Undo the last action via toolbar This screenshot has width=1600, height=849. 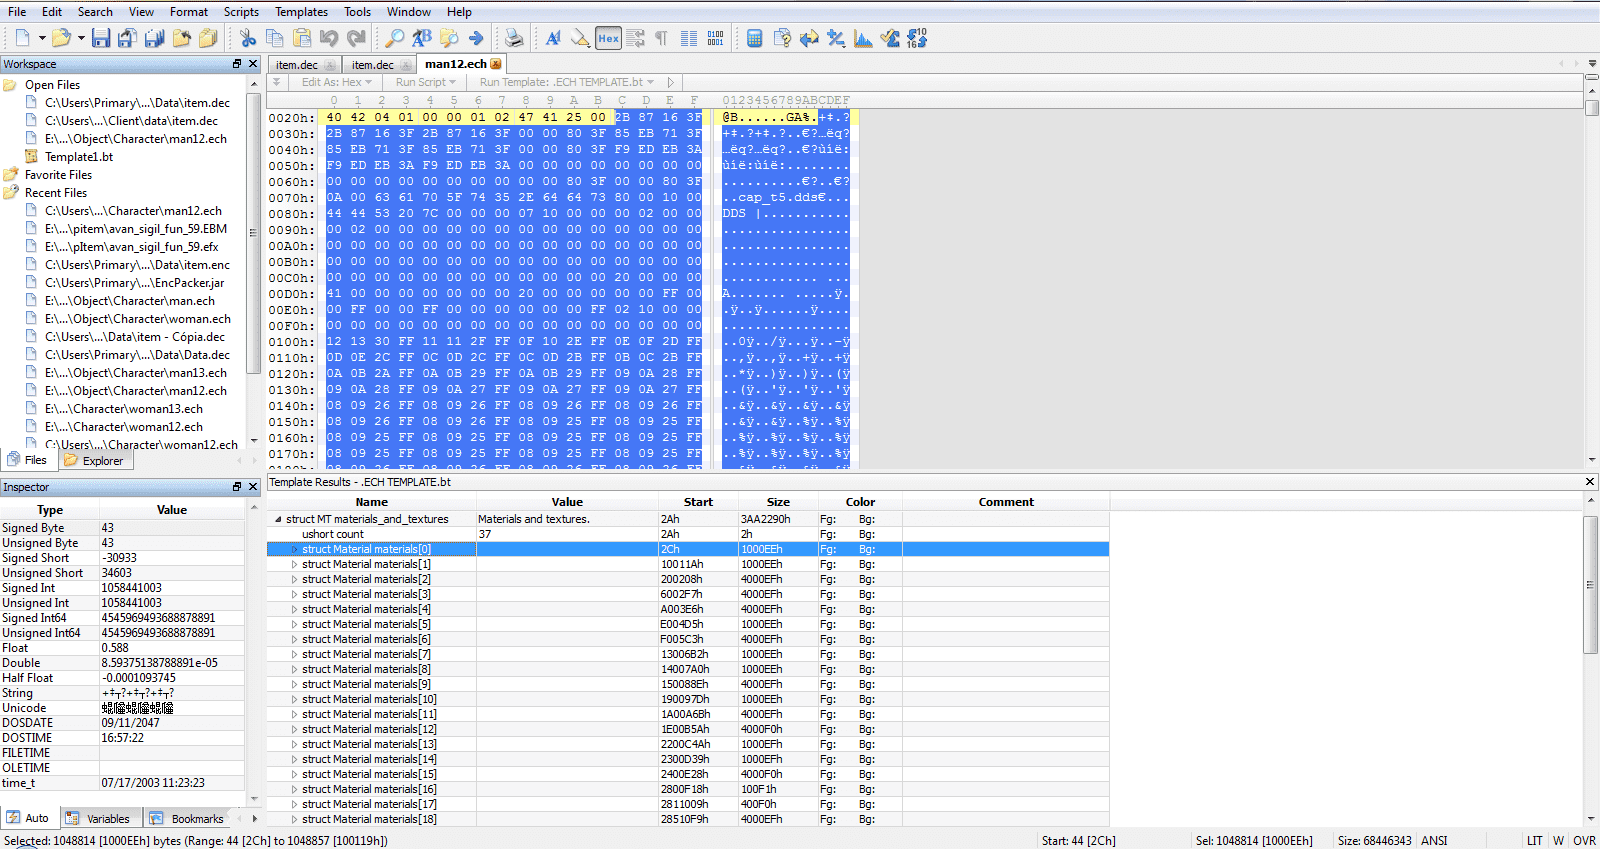click(x=329, y=38)
